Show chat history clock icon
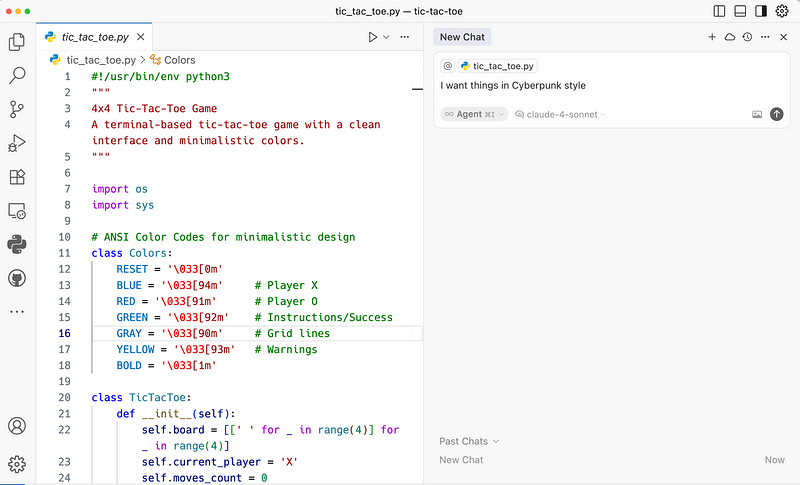Viewport: 800px width, 485px height. click(747, 37)
